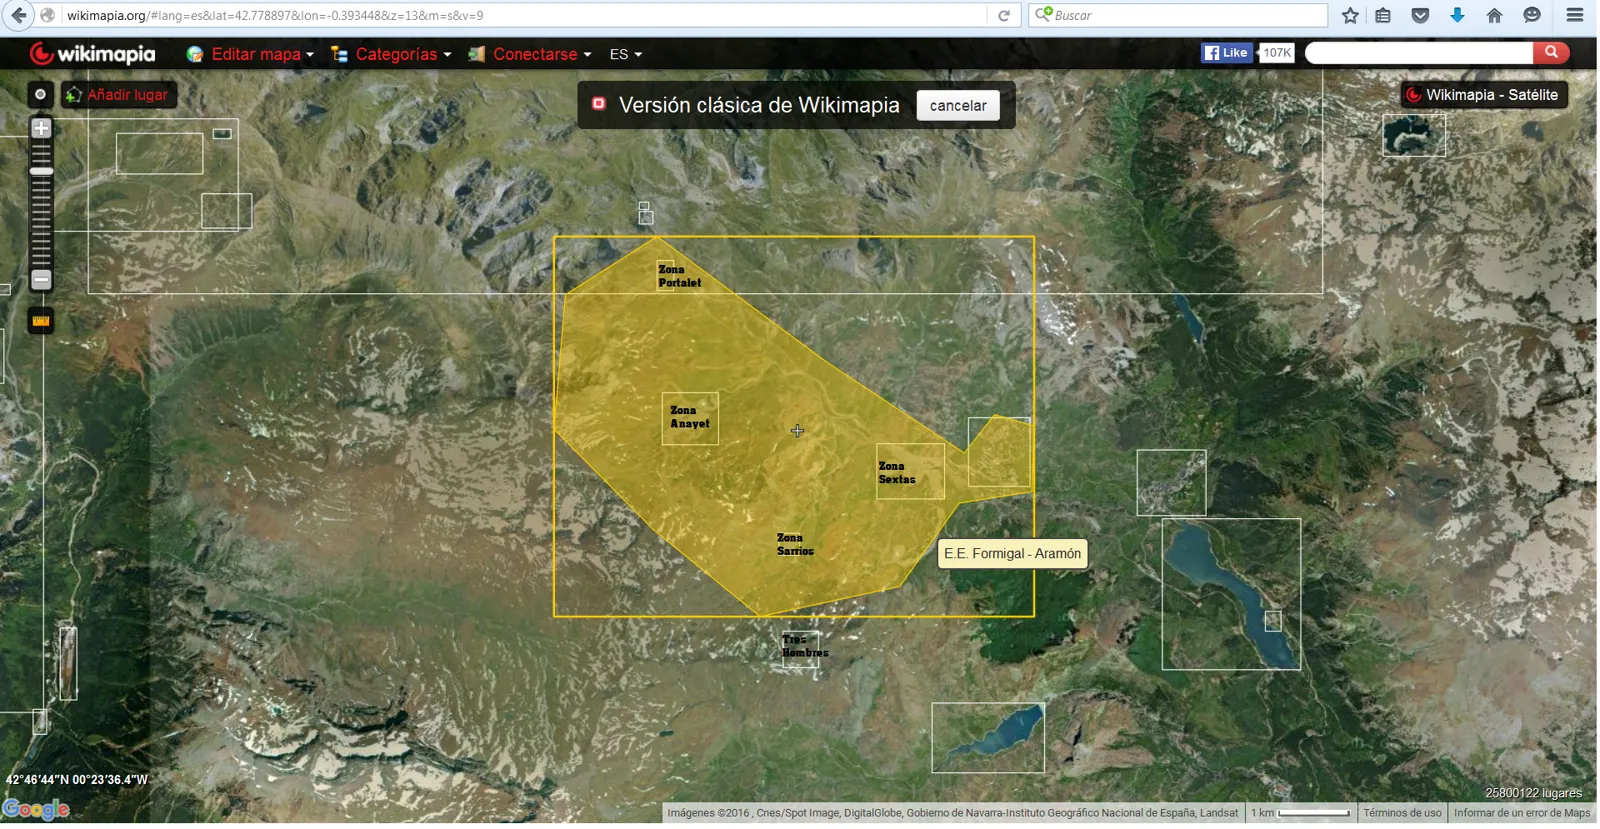Click the Pocket save icon
The height and width of the screenshot is (829, 1600).
[1420, 15]
